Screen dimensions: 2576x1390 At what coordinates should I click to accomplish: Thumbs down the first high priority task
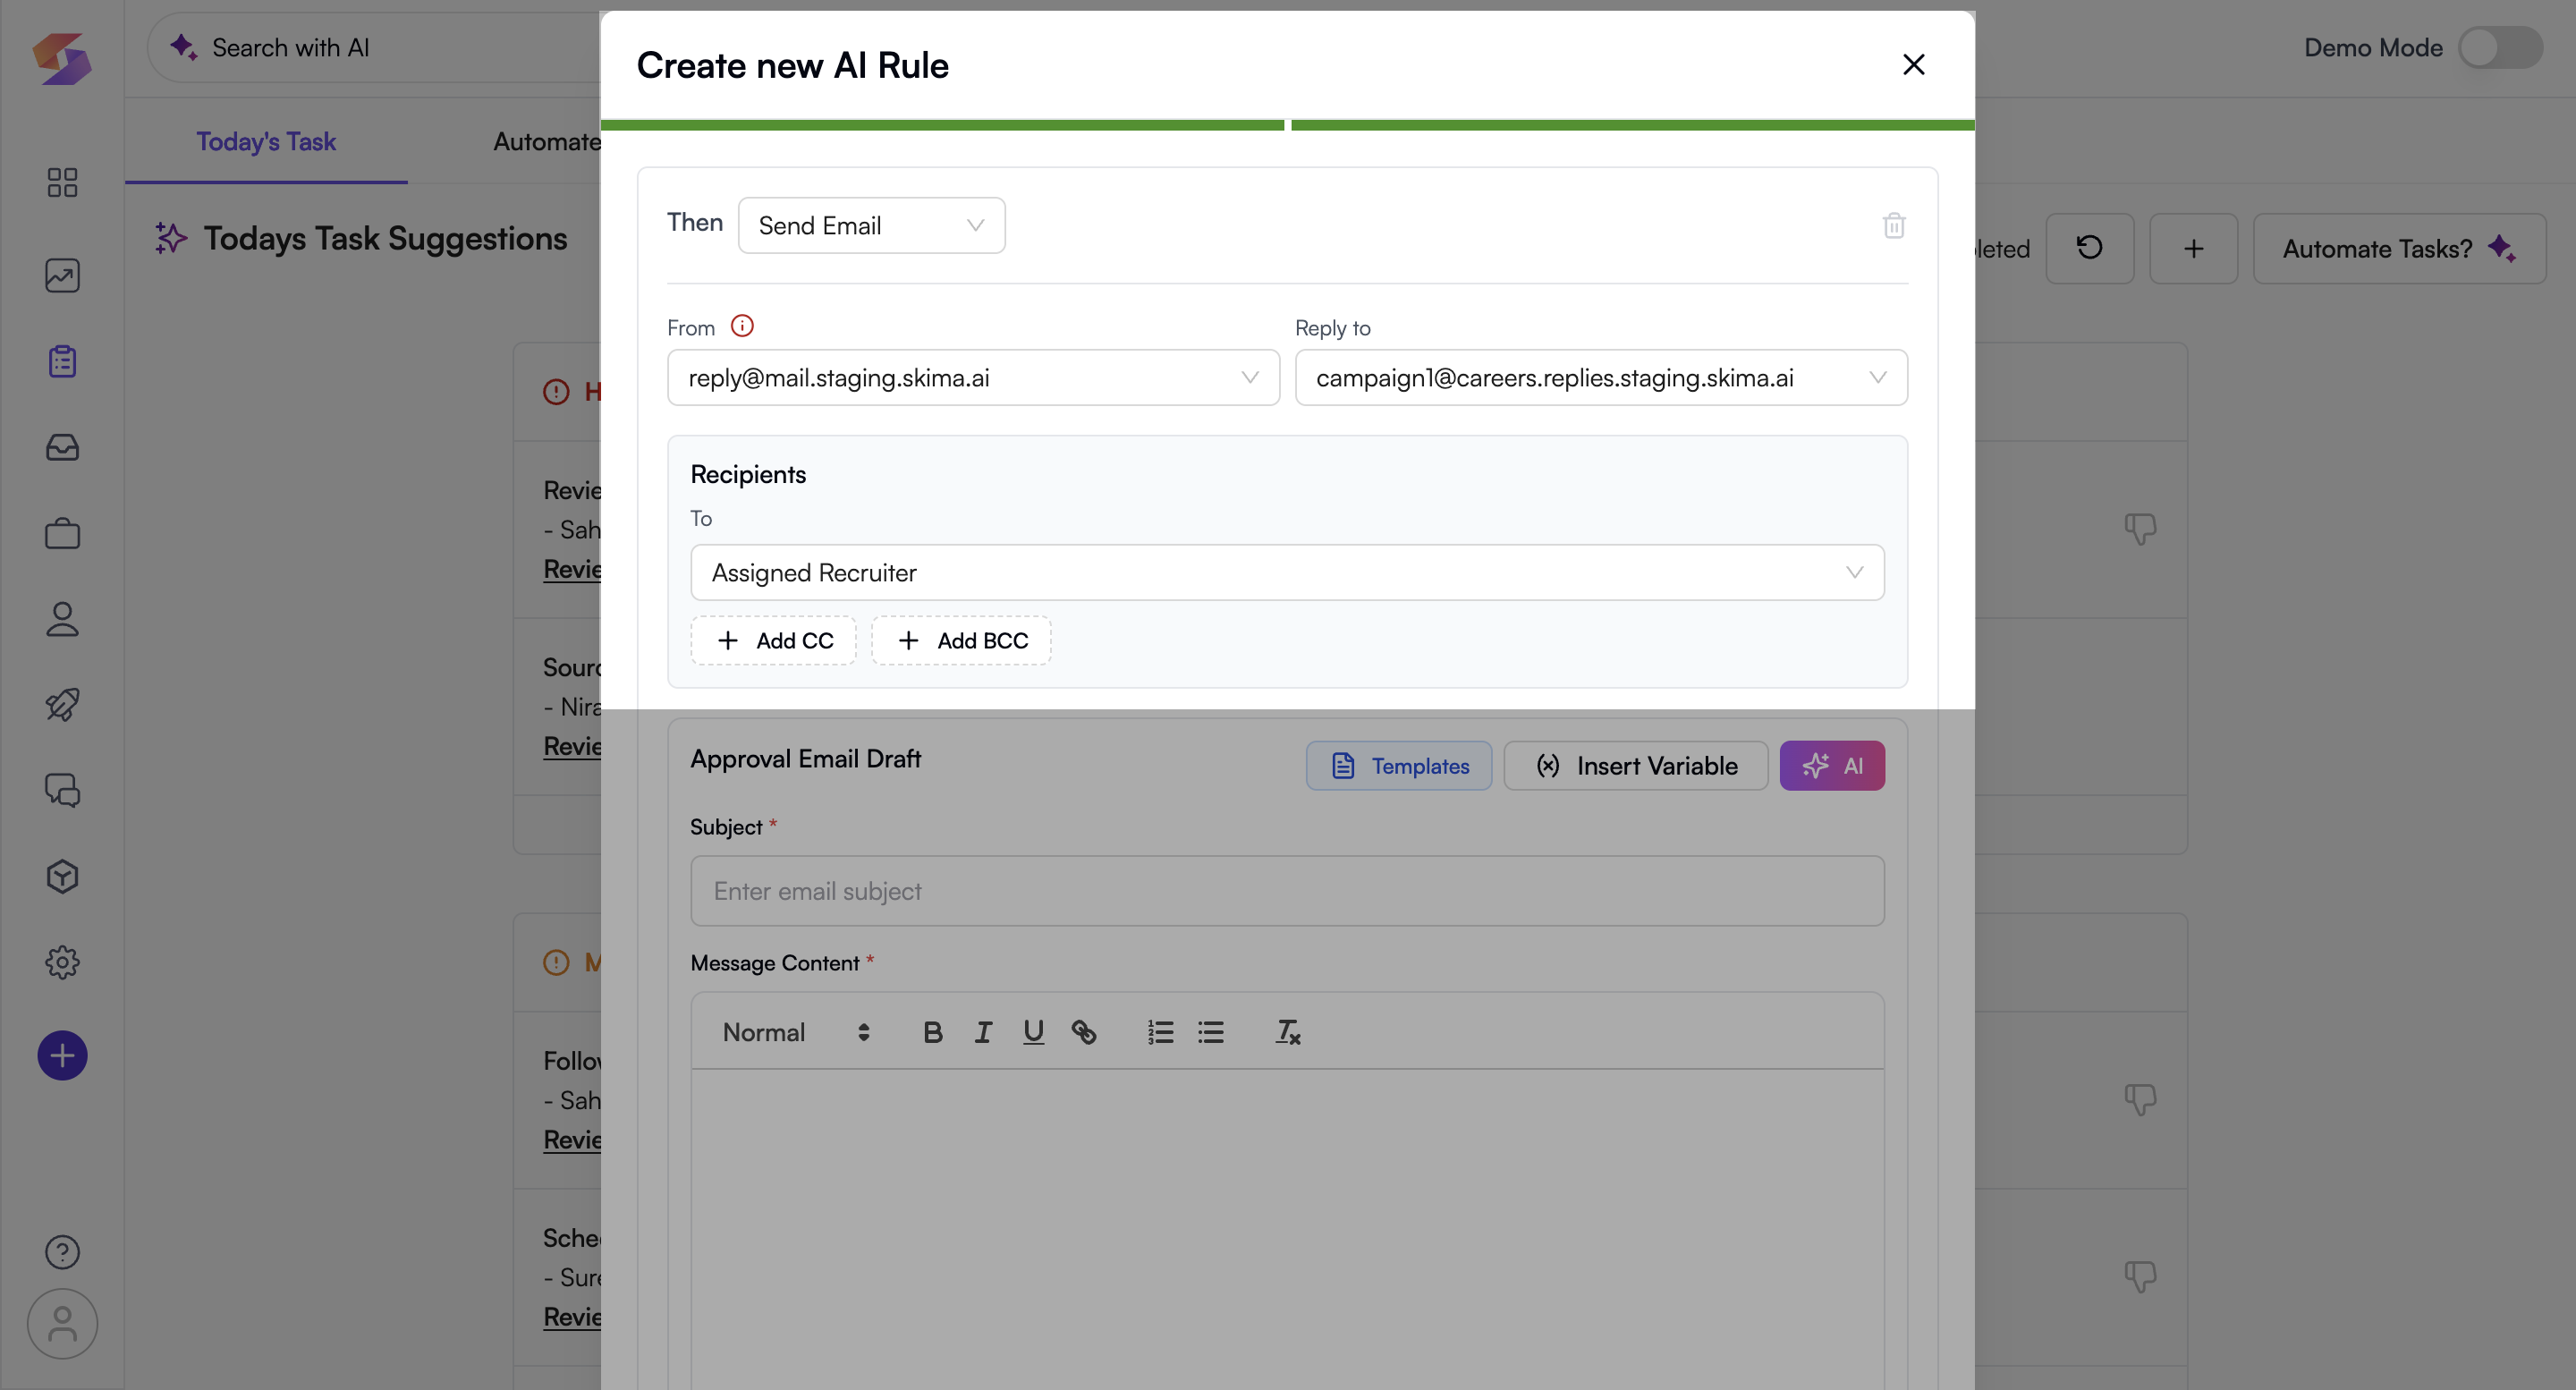point(2140,529)
